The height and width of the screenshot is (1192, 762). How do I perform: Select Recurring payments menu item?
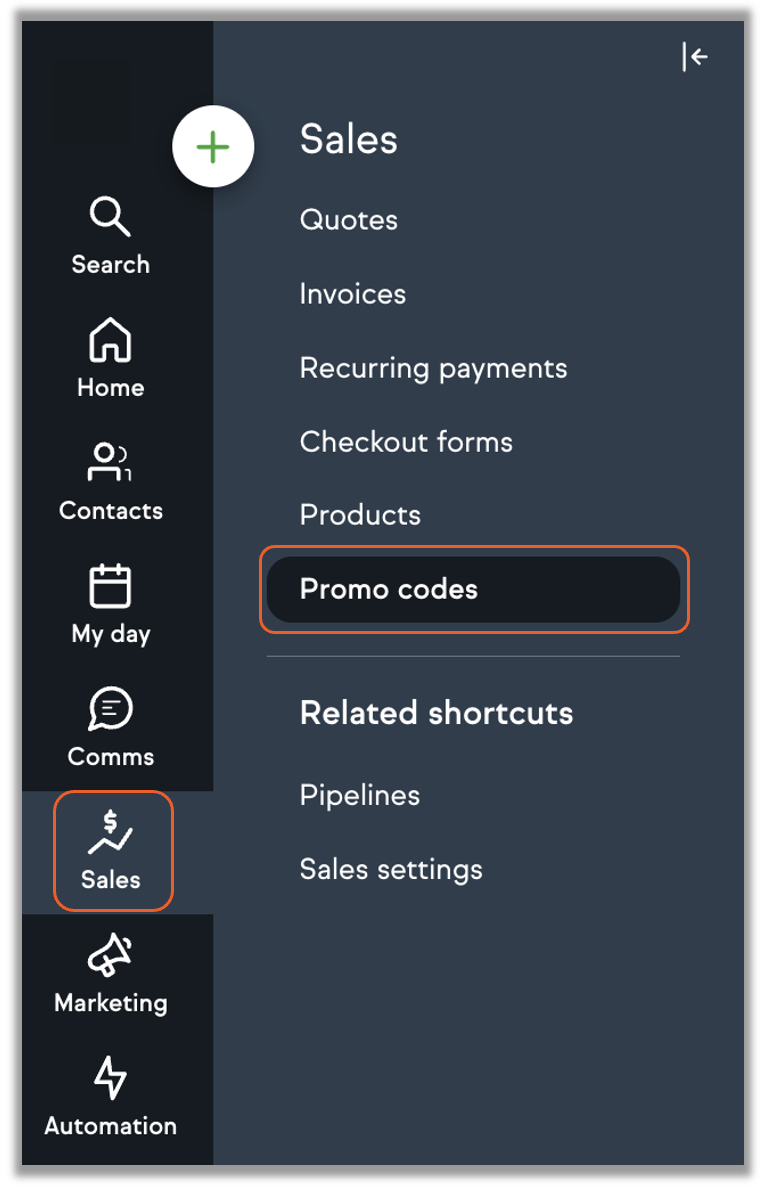click(433, 368)
